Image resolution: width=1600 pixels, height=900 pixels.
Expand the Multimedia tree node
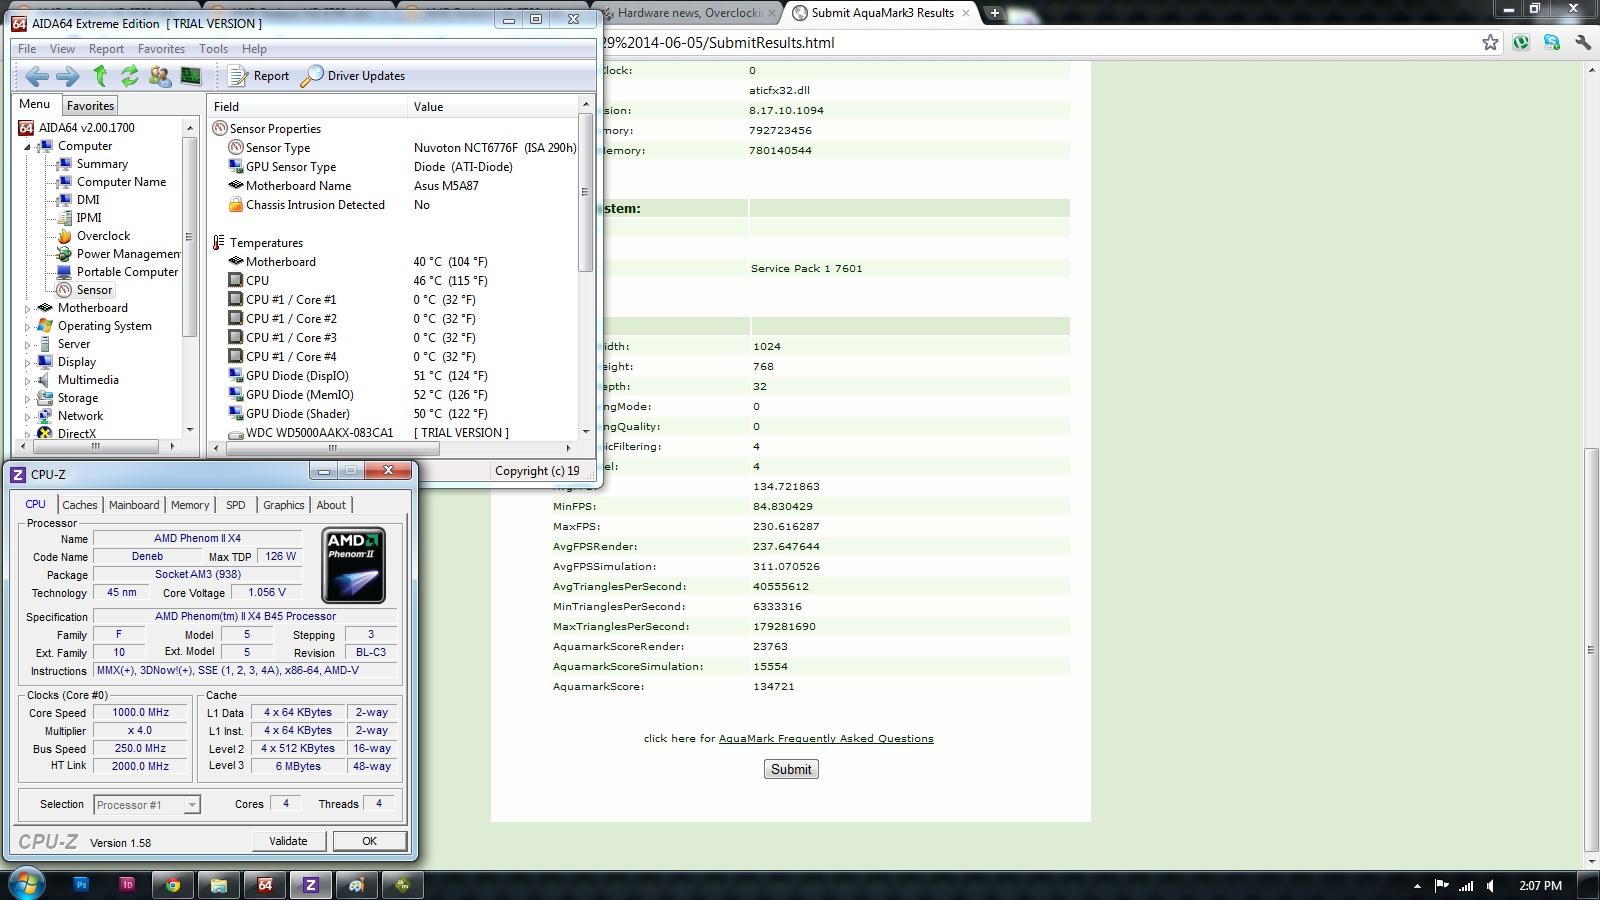pyautogui.click(x=28, y=380)
